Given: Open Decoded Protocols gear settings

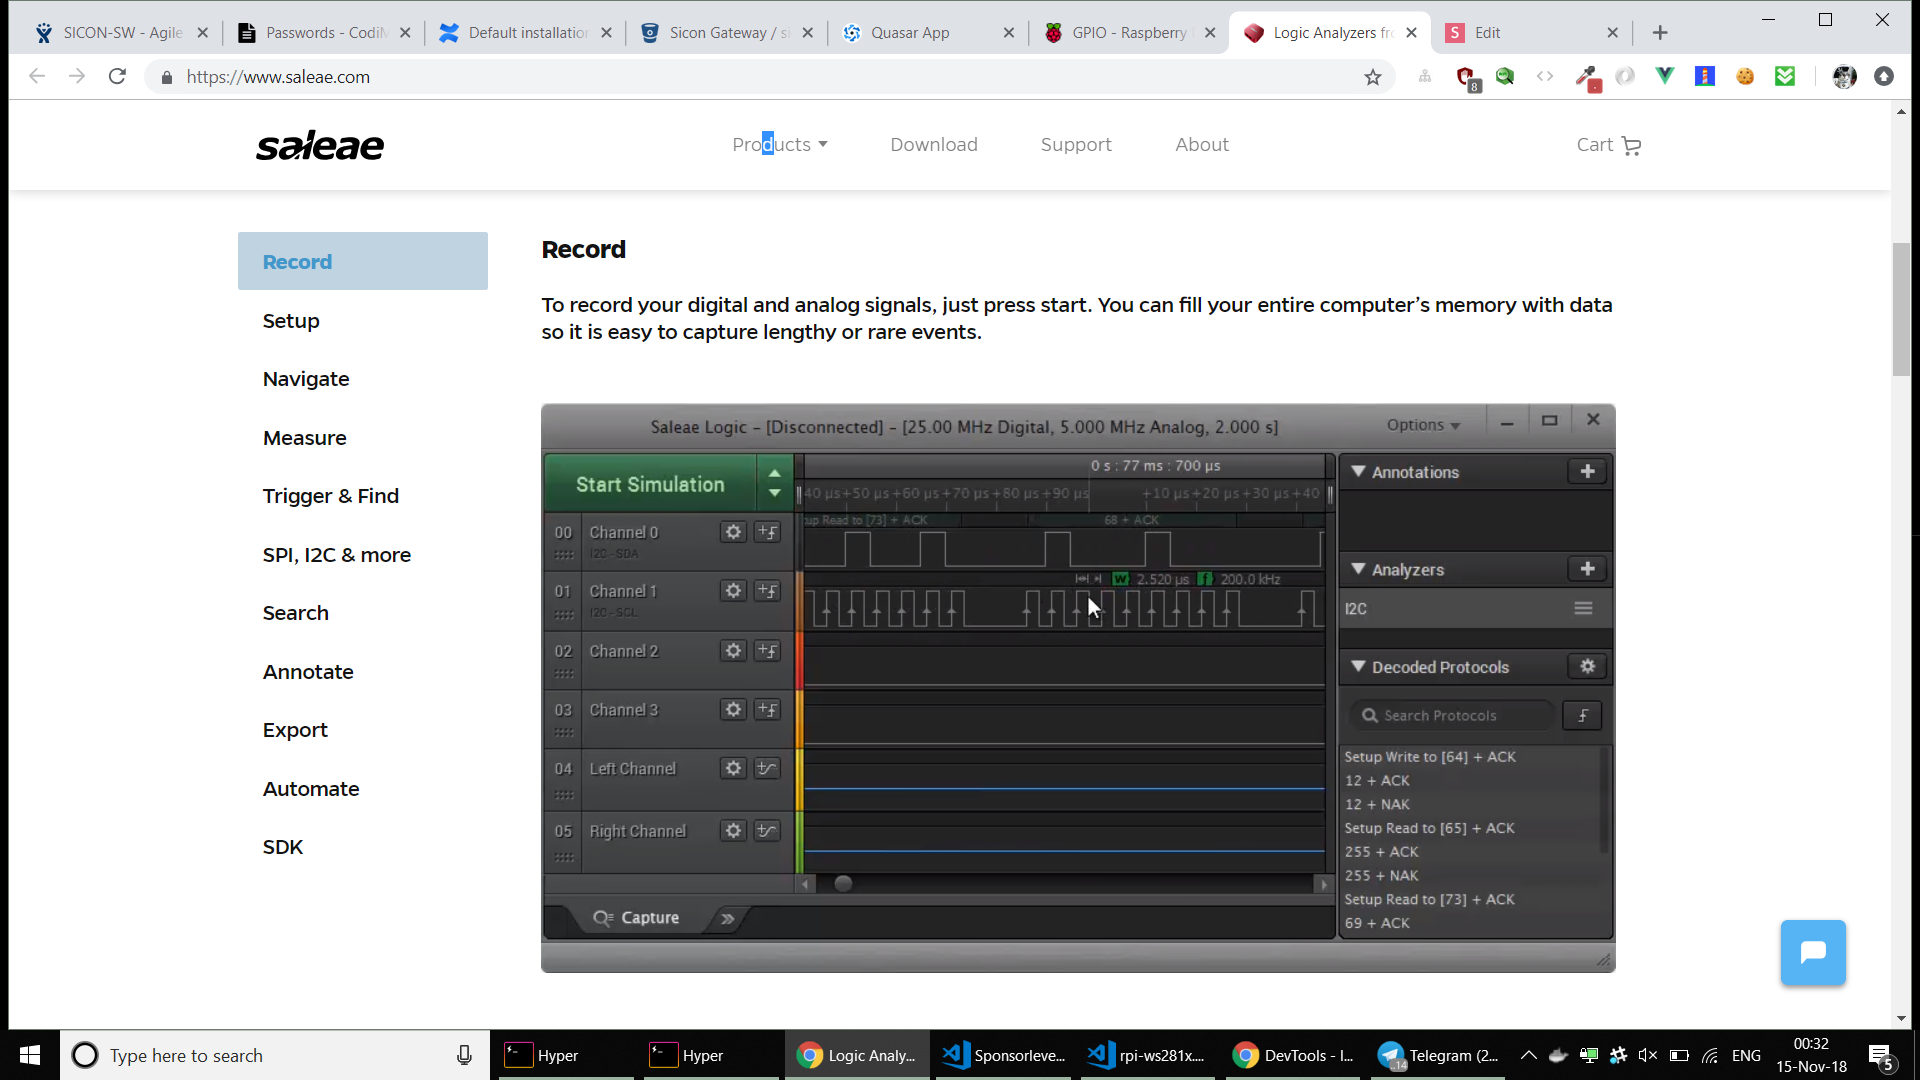Looking at the screenshot, I should click(1587, 667).
